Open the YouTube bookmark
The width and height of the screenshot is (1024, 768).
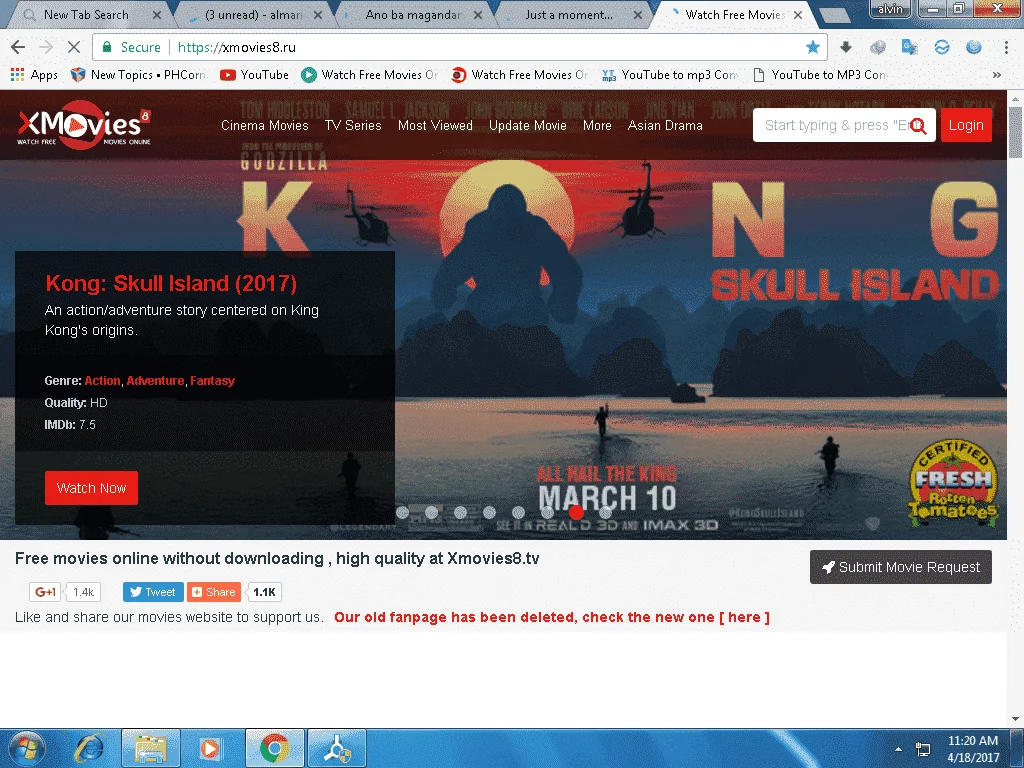point(255,75)
